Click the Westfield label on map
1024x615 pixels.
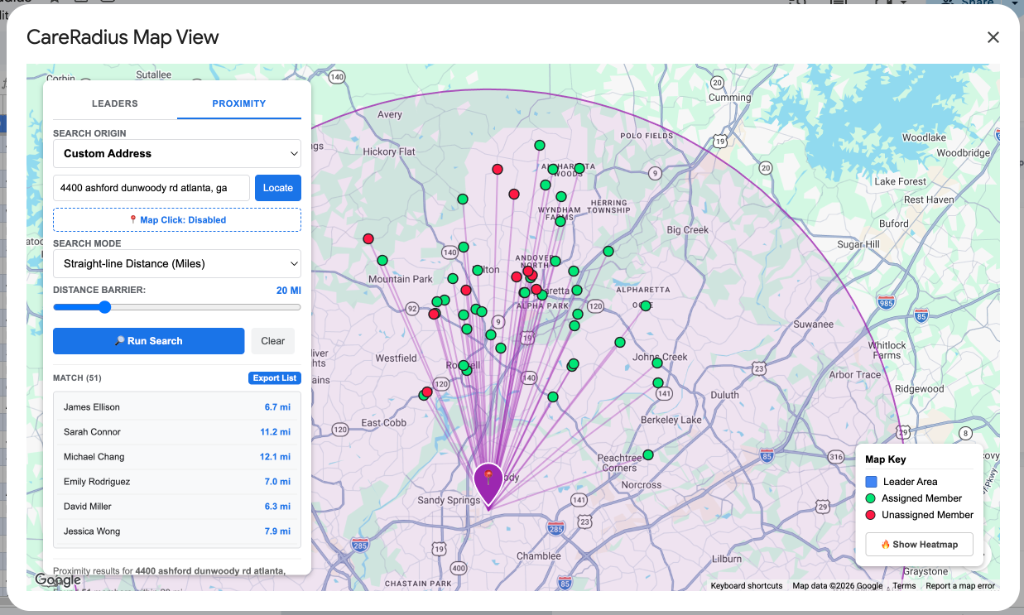396,358
